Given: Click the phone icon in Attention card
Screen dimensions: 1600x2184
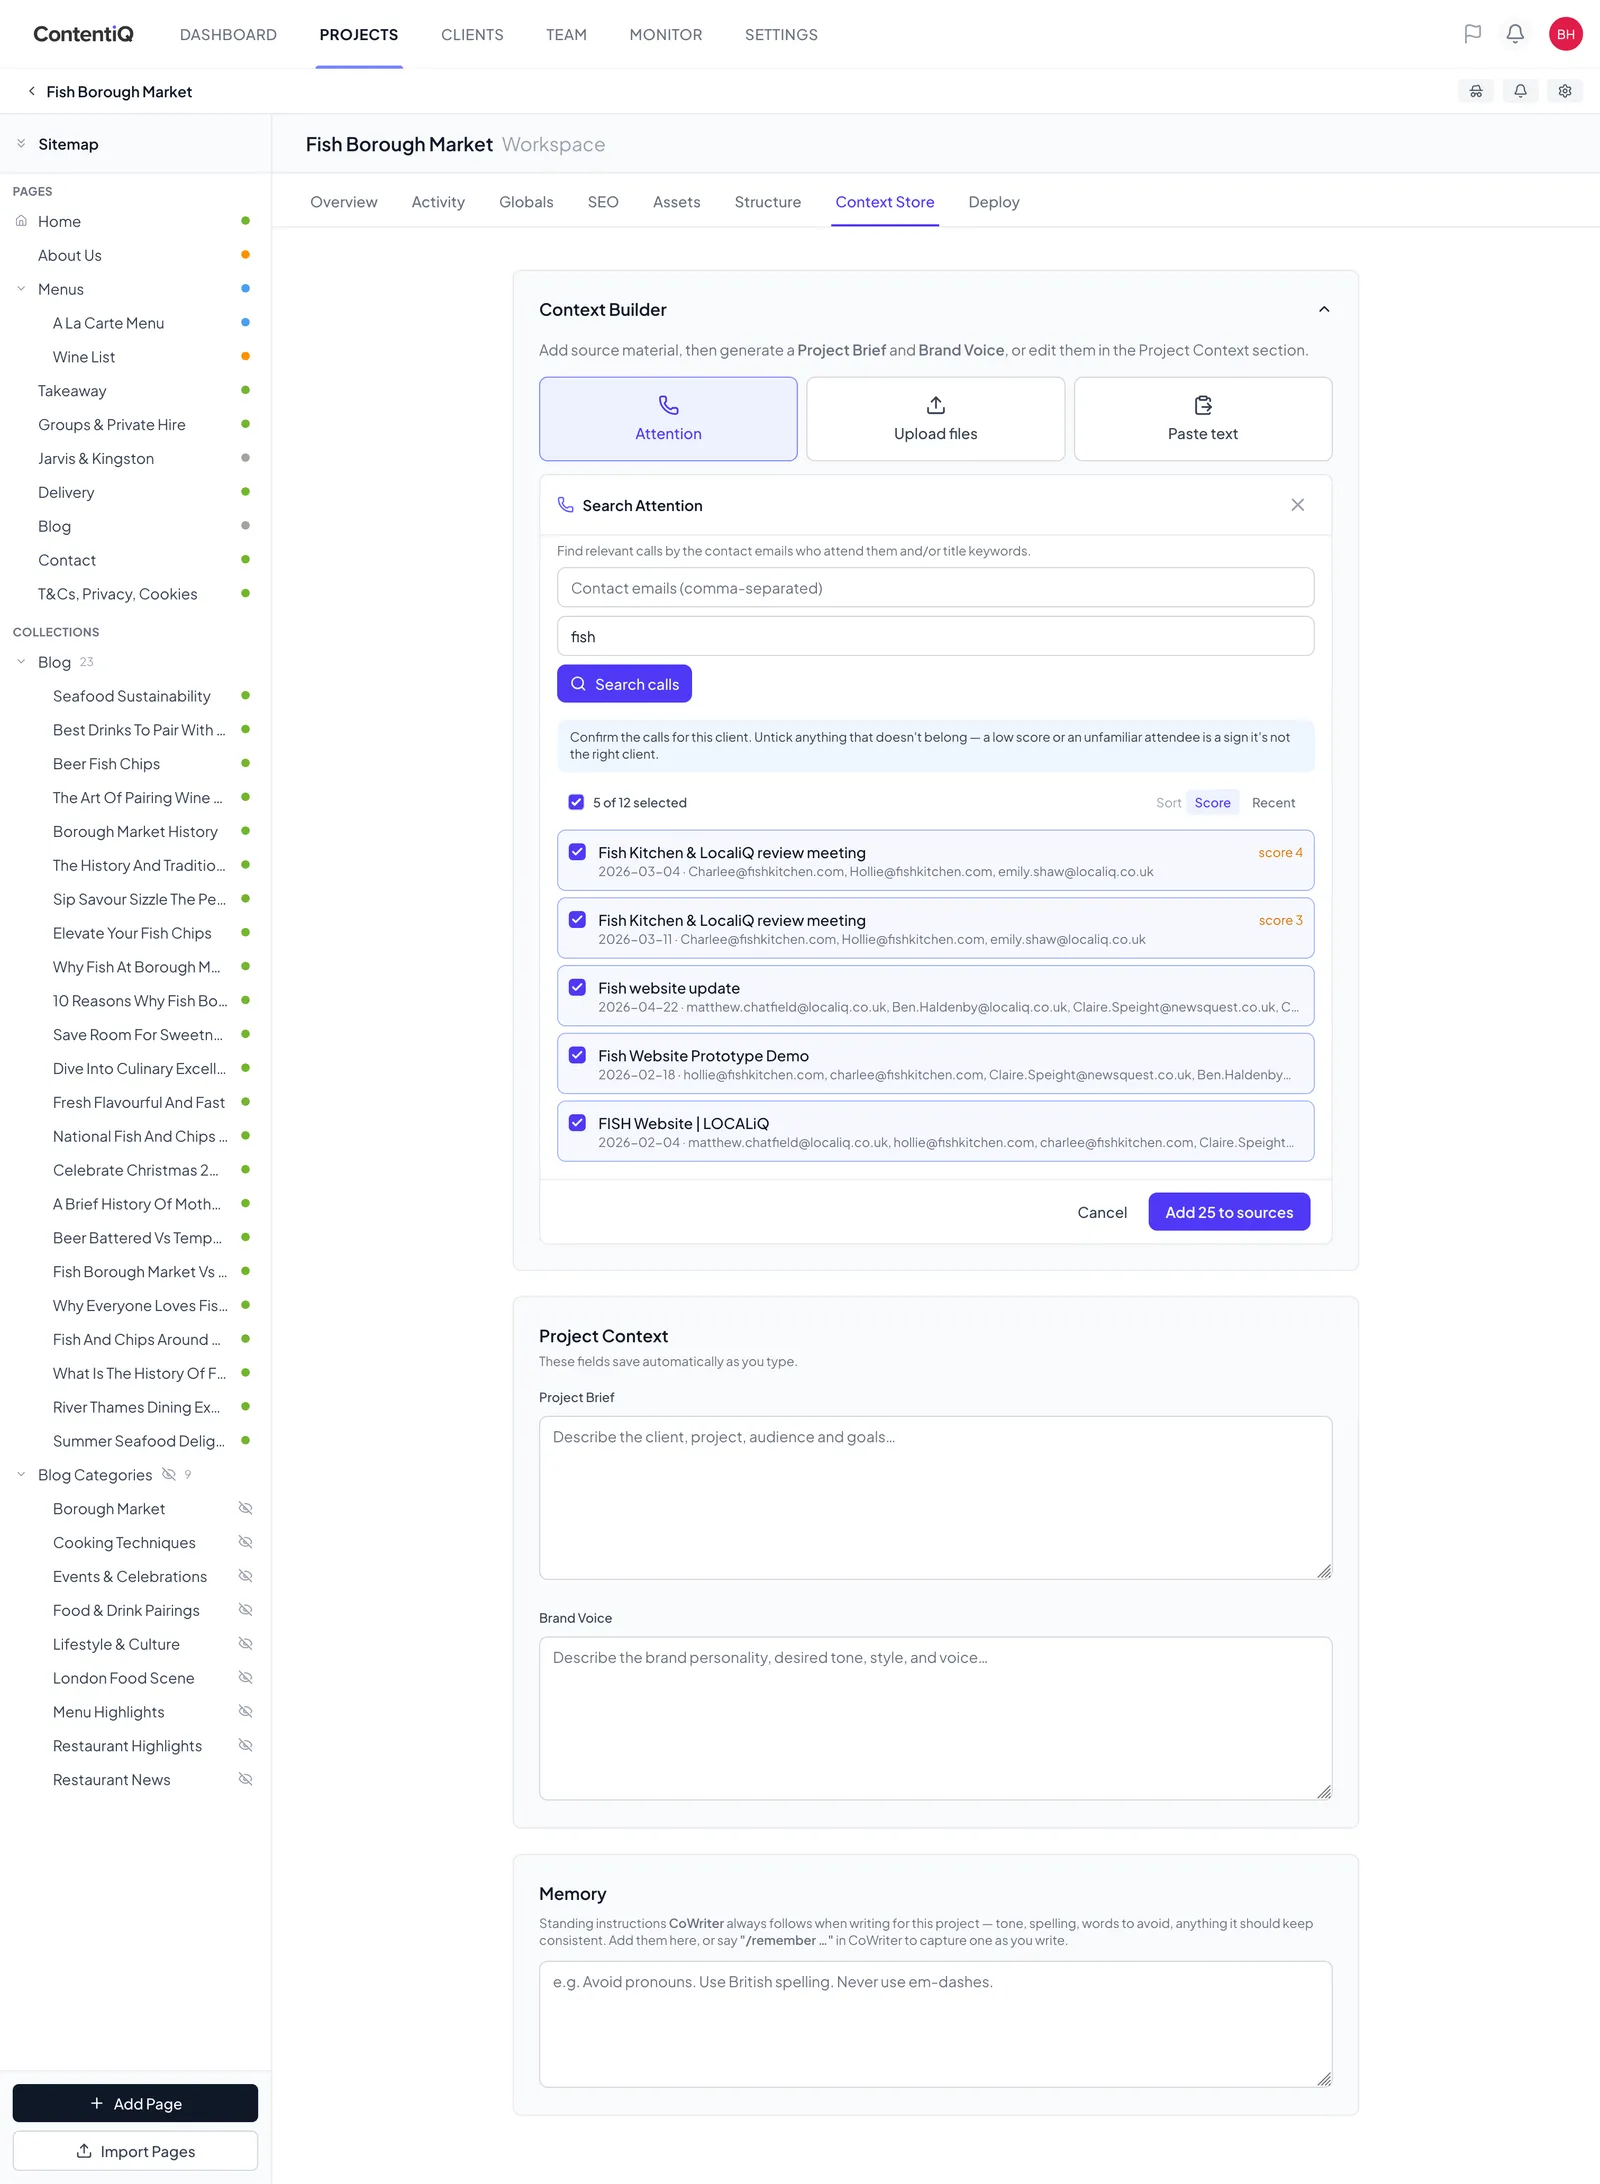Looking at the screenshot, I should tap(668, 405).
